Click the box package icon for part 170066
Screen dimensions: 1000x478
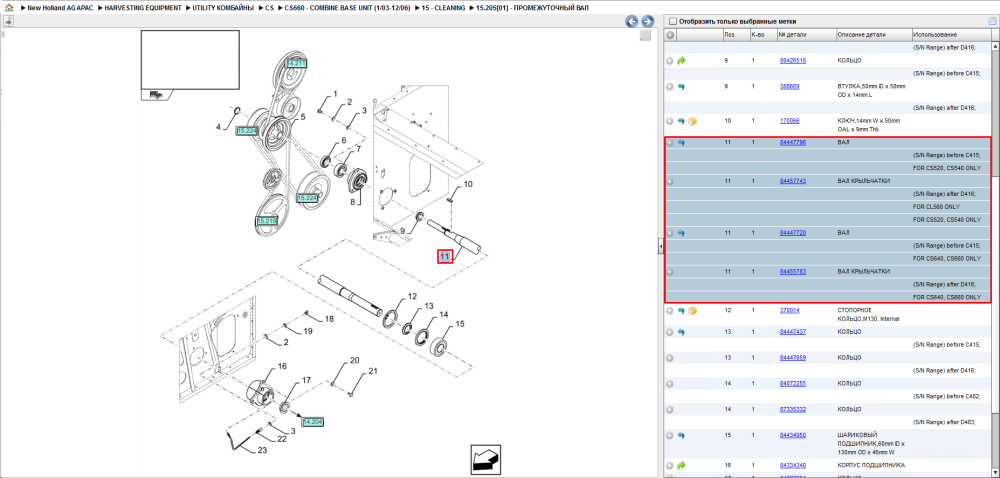coord(692,120)
